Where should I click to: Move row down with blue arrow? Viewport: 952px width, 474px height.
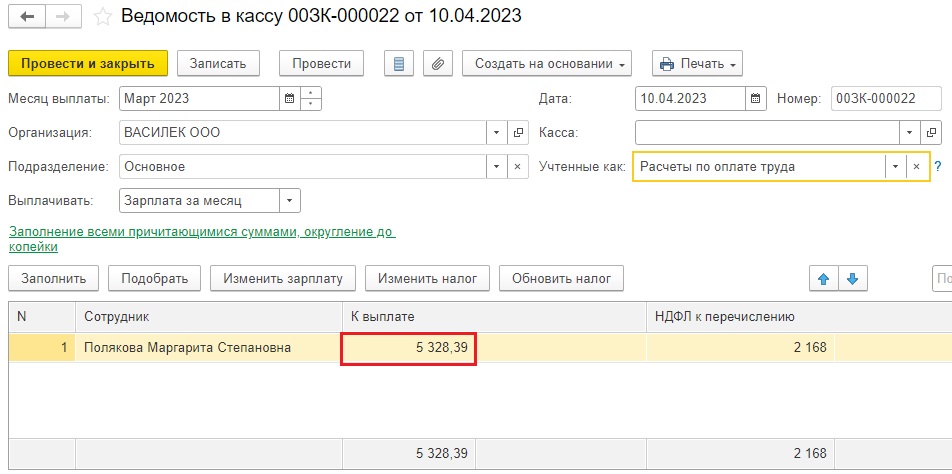pos(852,279)
